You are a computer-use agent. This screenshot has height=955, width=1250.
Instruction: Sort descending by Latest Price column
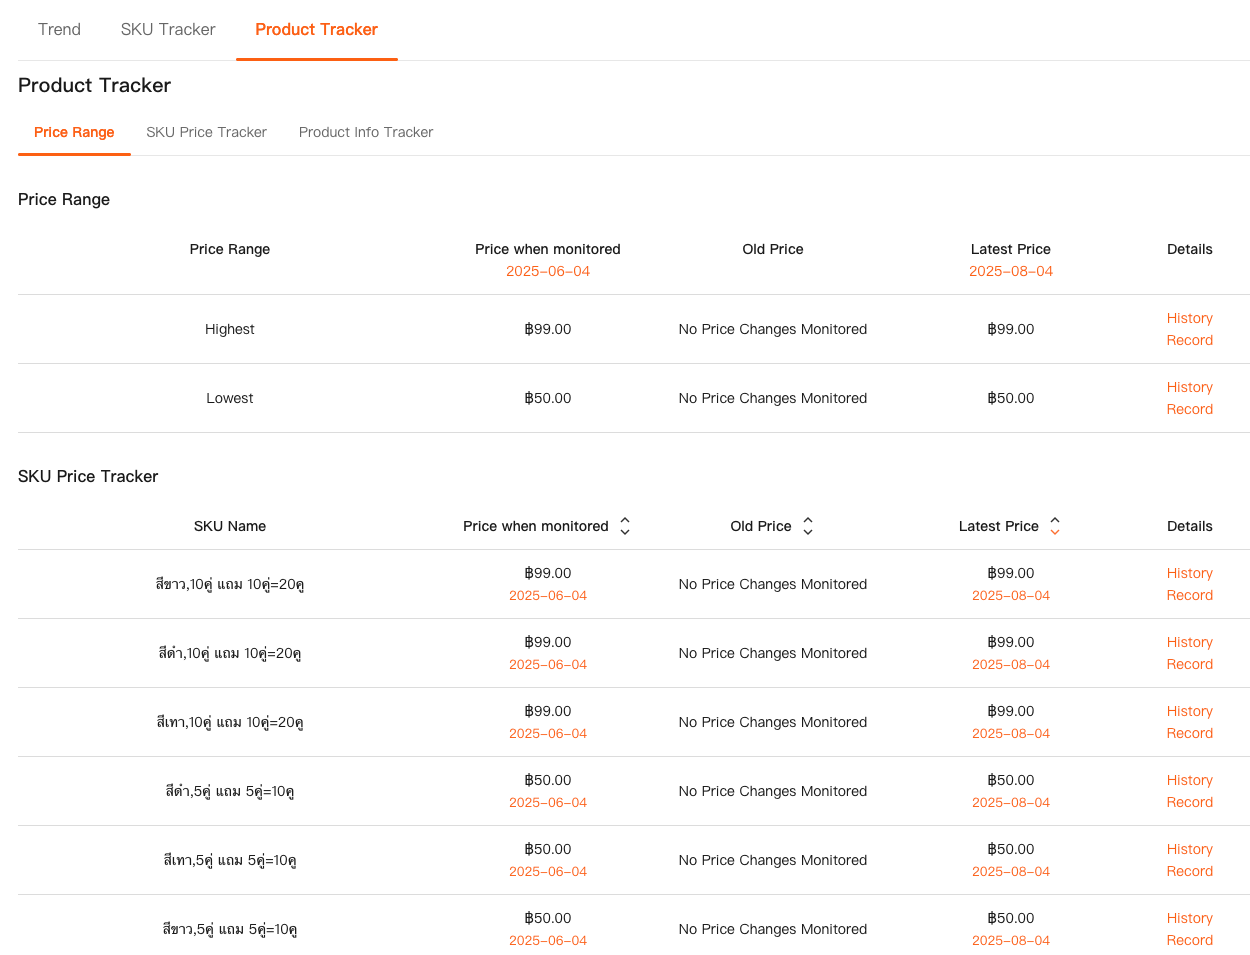[1054, 531]
